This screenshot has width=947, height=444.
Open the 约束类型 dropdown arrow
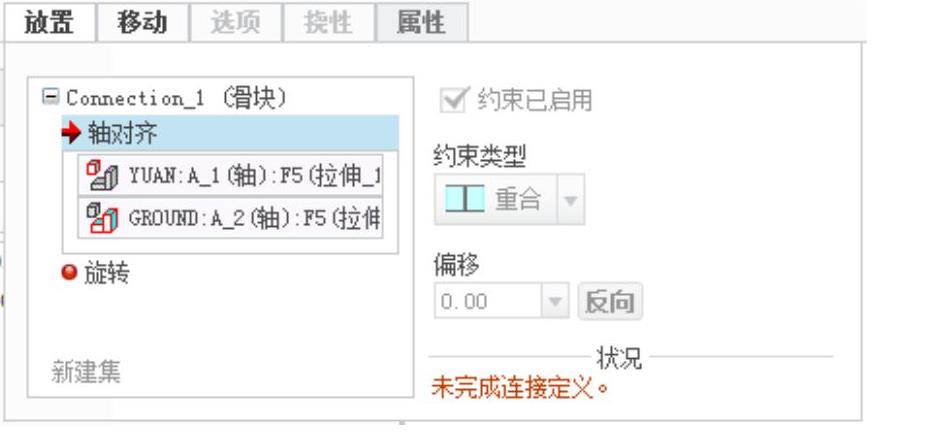click(x=571, y=199)
